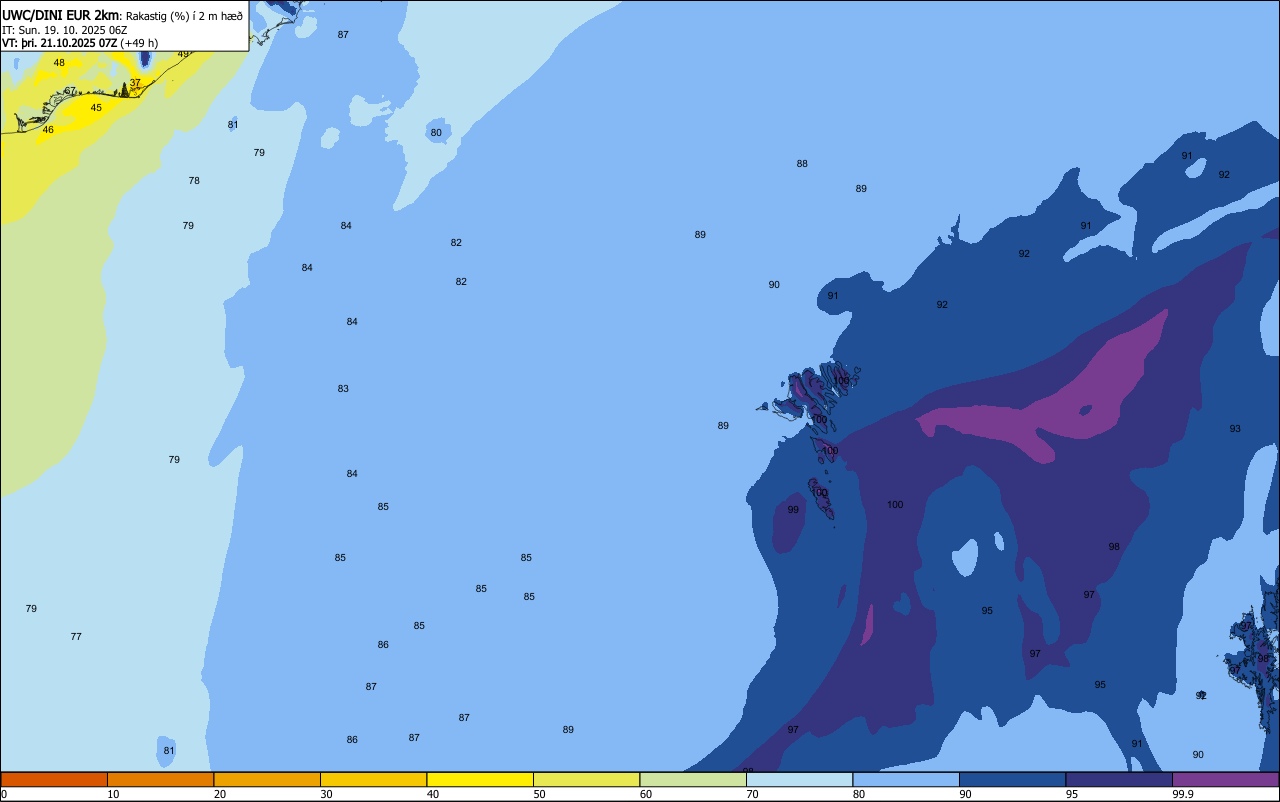Click the pale blue 70–80 legend swatch

[799, 779]
